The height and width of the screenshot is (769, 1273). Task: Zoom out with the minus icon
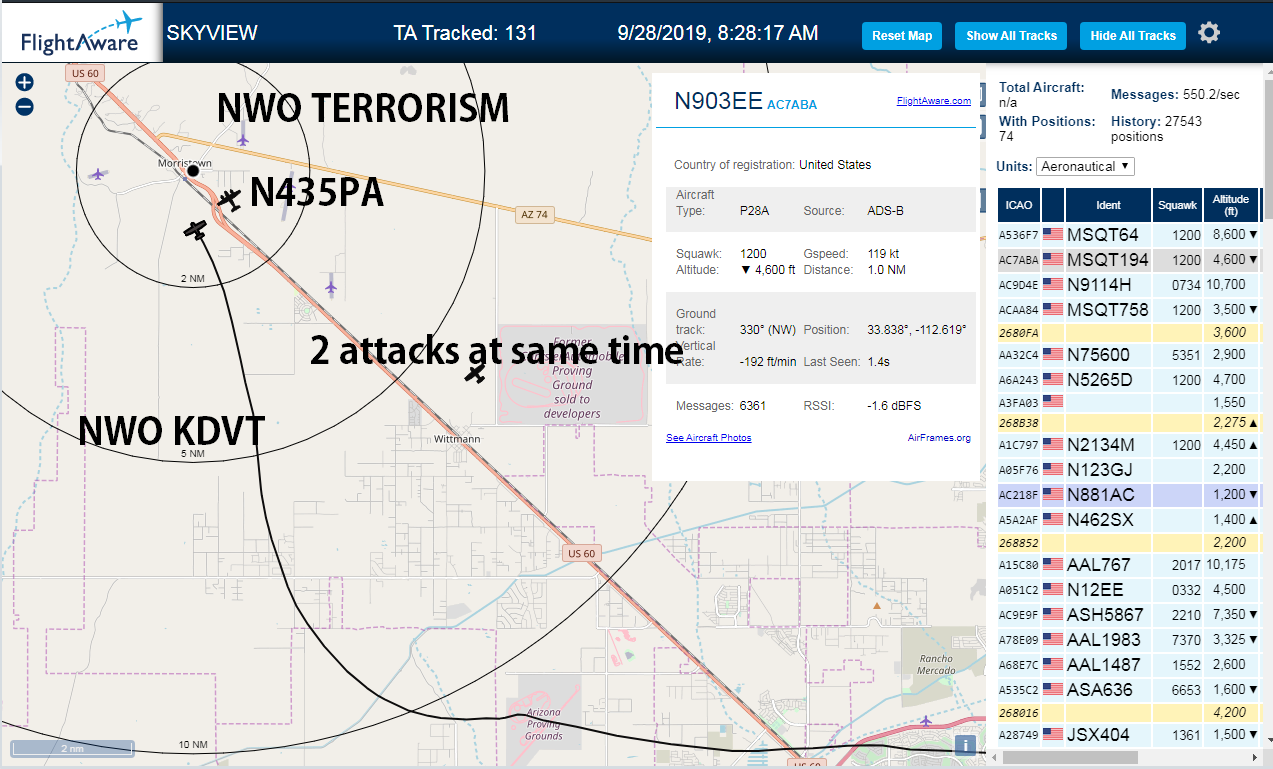click(25, 106)
